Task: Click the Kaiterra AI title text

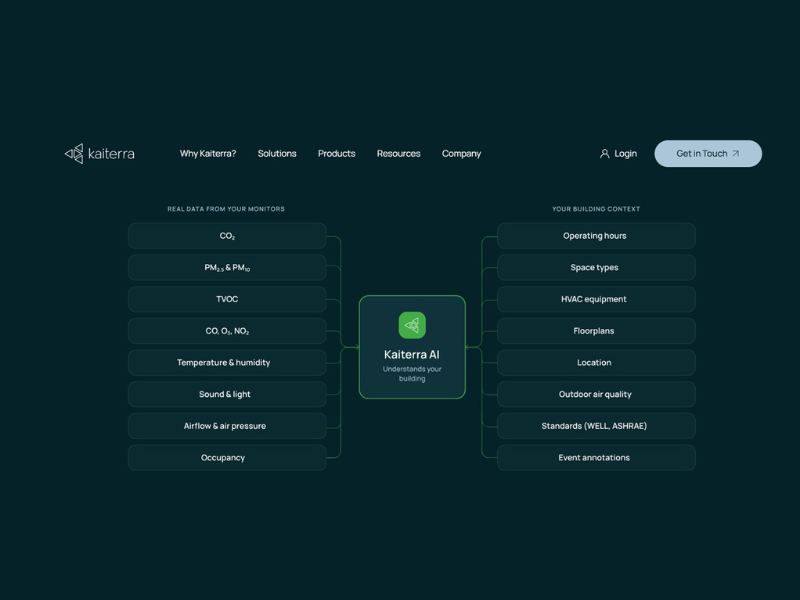Action: pyautogui.click(x=412, y=355)
